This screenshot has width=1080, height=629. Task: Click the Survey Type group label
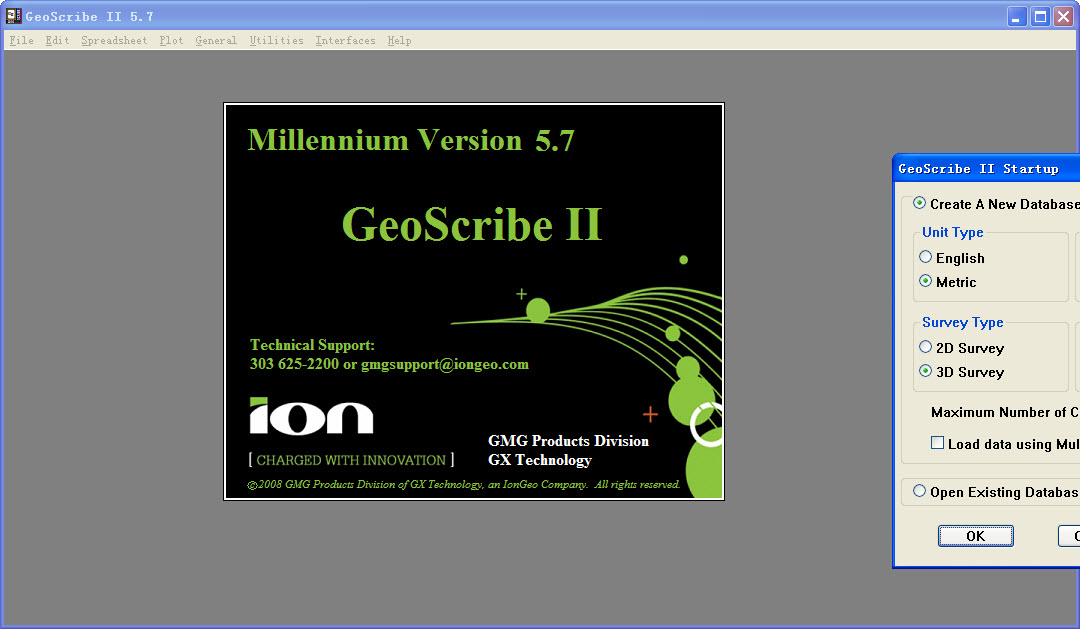click(x=962, y=322)
